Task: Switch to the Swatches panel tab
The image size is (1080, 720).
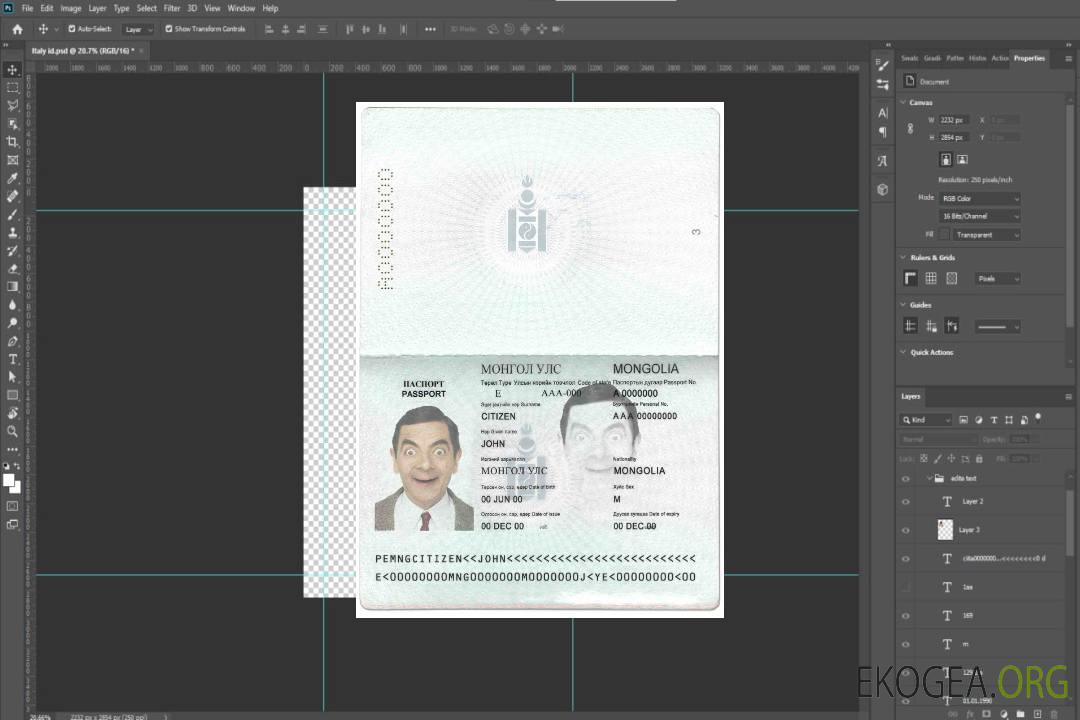Action: pyautogui.click(x=910, y=59)
